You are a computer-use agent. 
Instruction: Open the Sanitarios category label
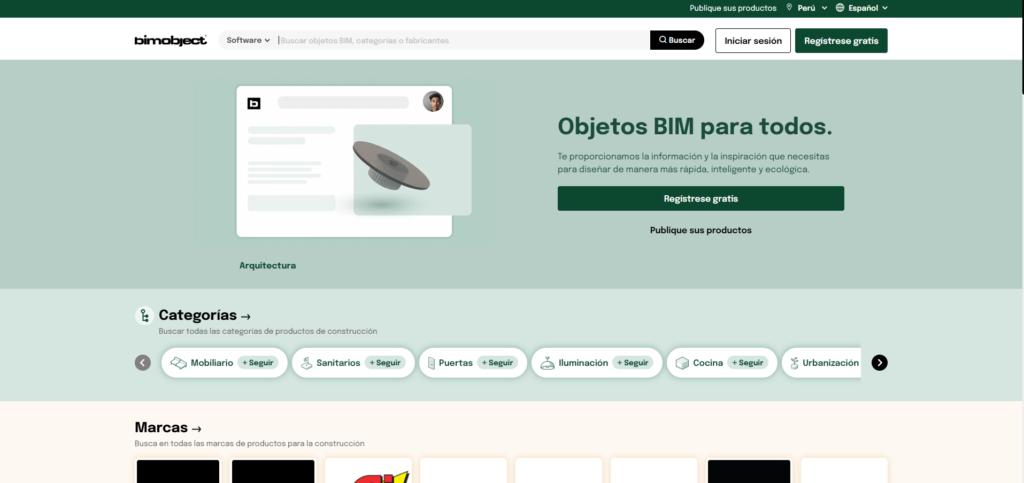(x=338, y=363)
